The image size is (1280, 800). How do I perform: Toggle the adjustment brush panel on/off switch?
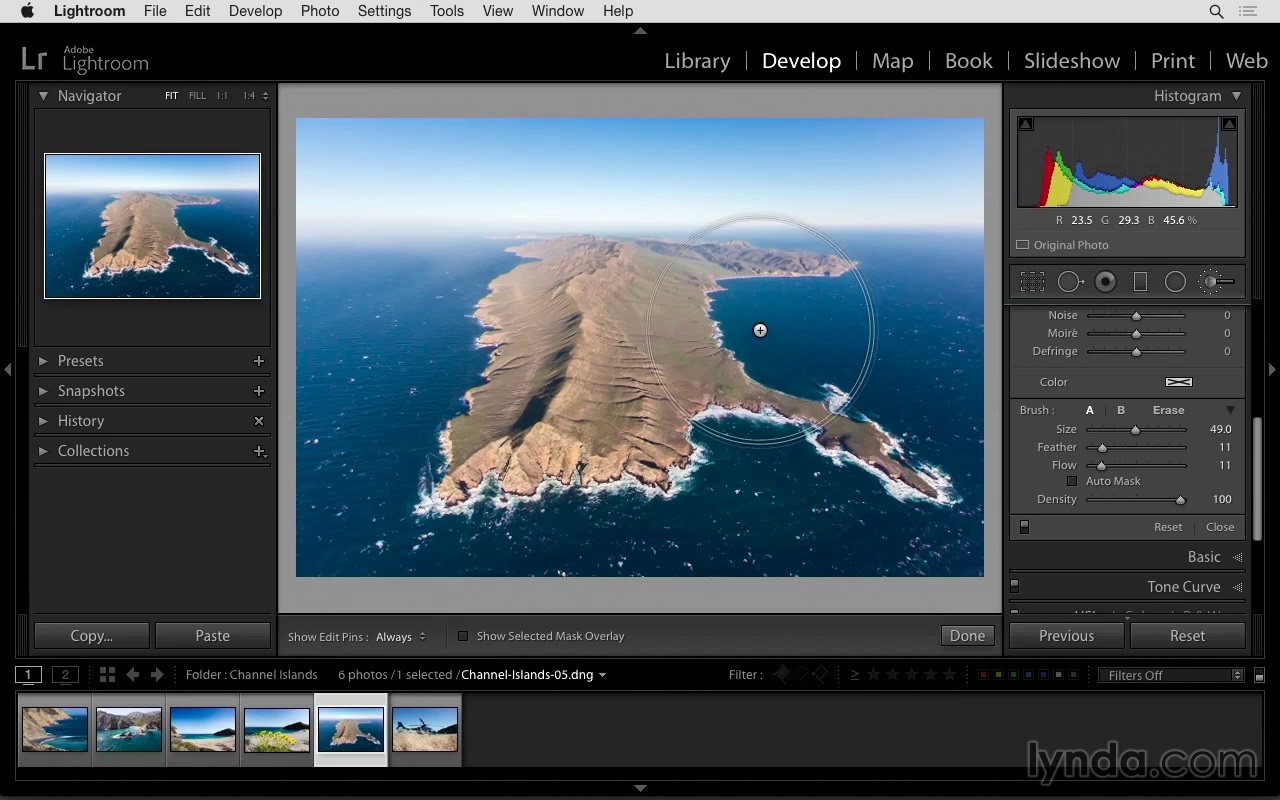(x=1024, y=527)
